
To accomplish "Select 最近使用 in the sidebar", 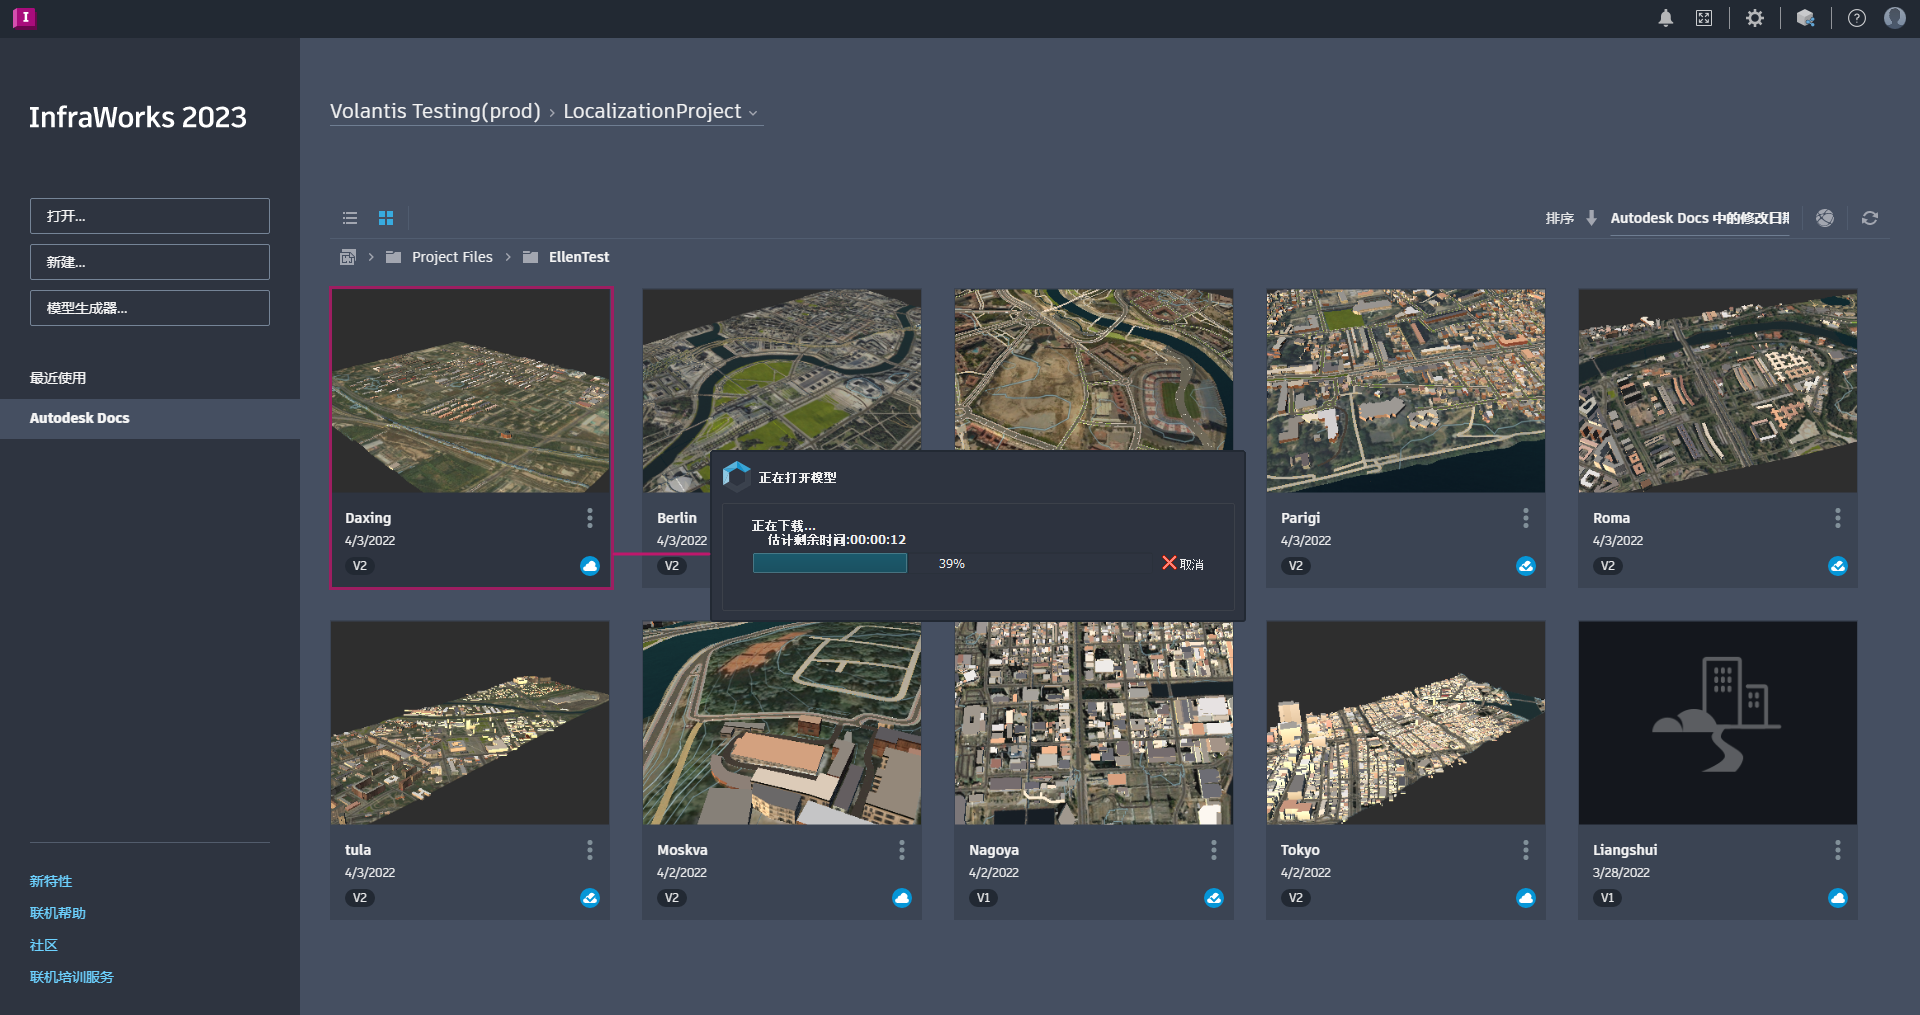I will tap(58, 378).
